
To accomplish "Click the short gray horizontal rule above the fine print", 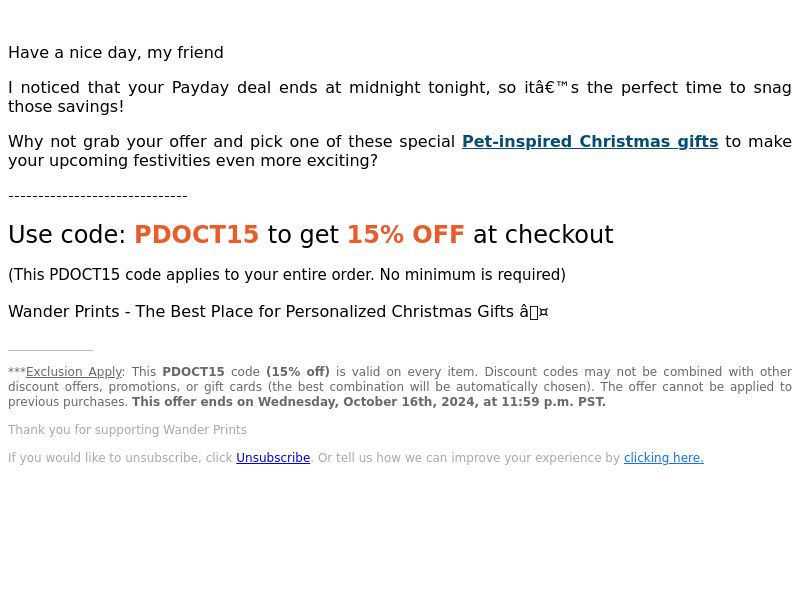I will tap(51, 351).
